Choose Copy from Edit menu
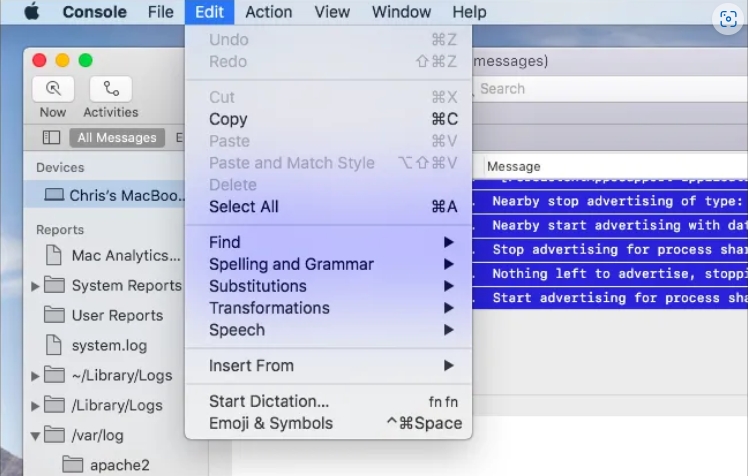The image size is (748, 476). click(328, 119)
